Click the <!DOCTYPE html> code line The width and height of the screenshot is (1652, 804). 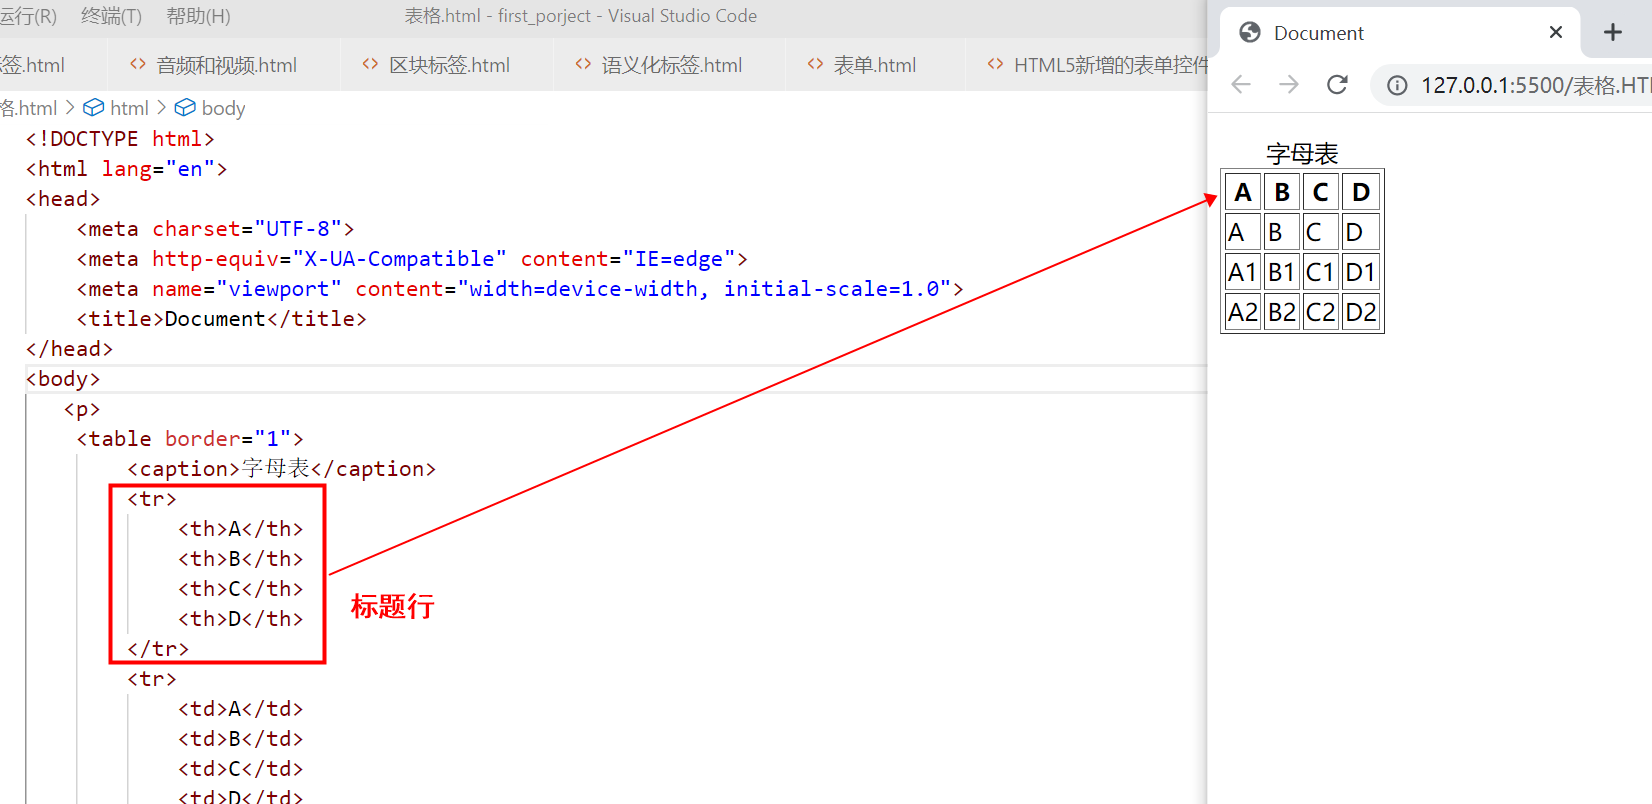pos(120,139)
